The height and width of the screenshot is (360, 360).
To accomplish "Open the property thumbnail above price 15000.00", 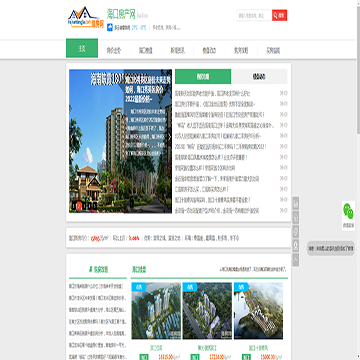I will coord(258,311).
